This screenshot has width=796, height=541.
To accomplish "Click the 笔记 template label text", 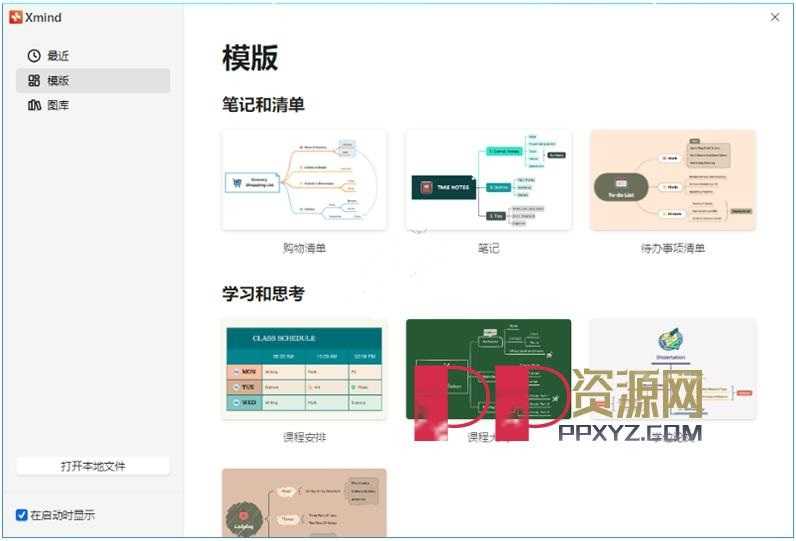I will 489,248.
